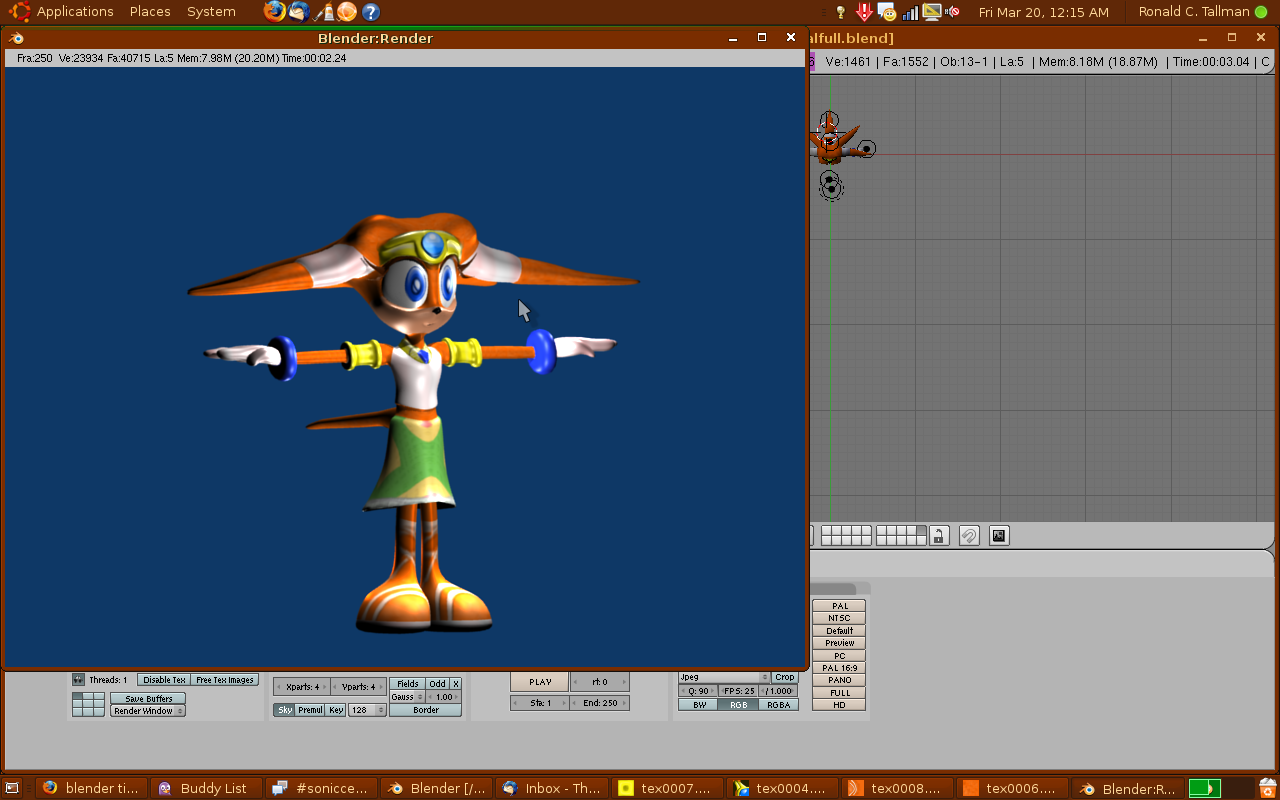
Task: Adjust the Yparts: 4 field
Action: tap(358, 687)
